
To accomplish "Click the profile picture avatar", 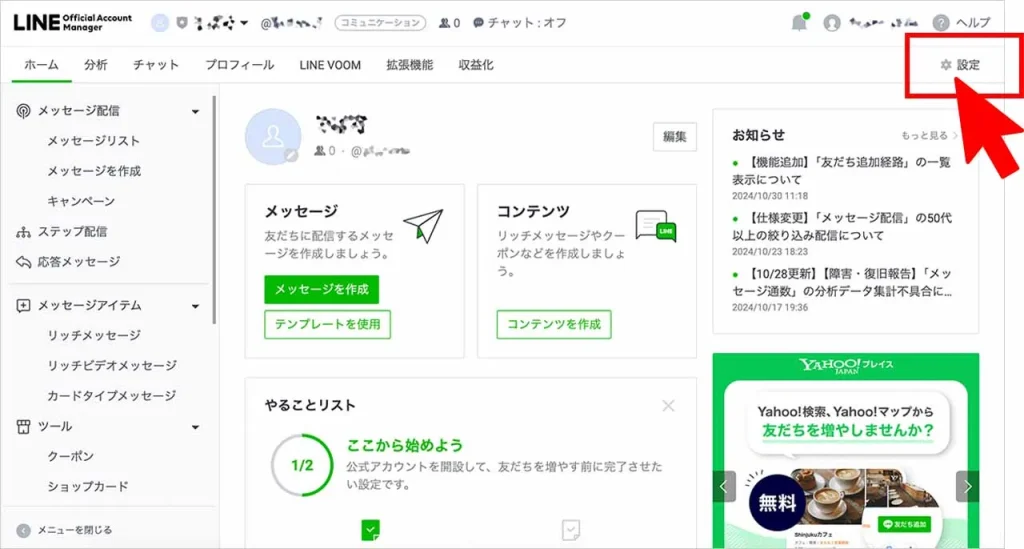I will (273, 136).
